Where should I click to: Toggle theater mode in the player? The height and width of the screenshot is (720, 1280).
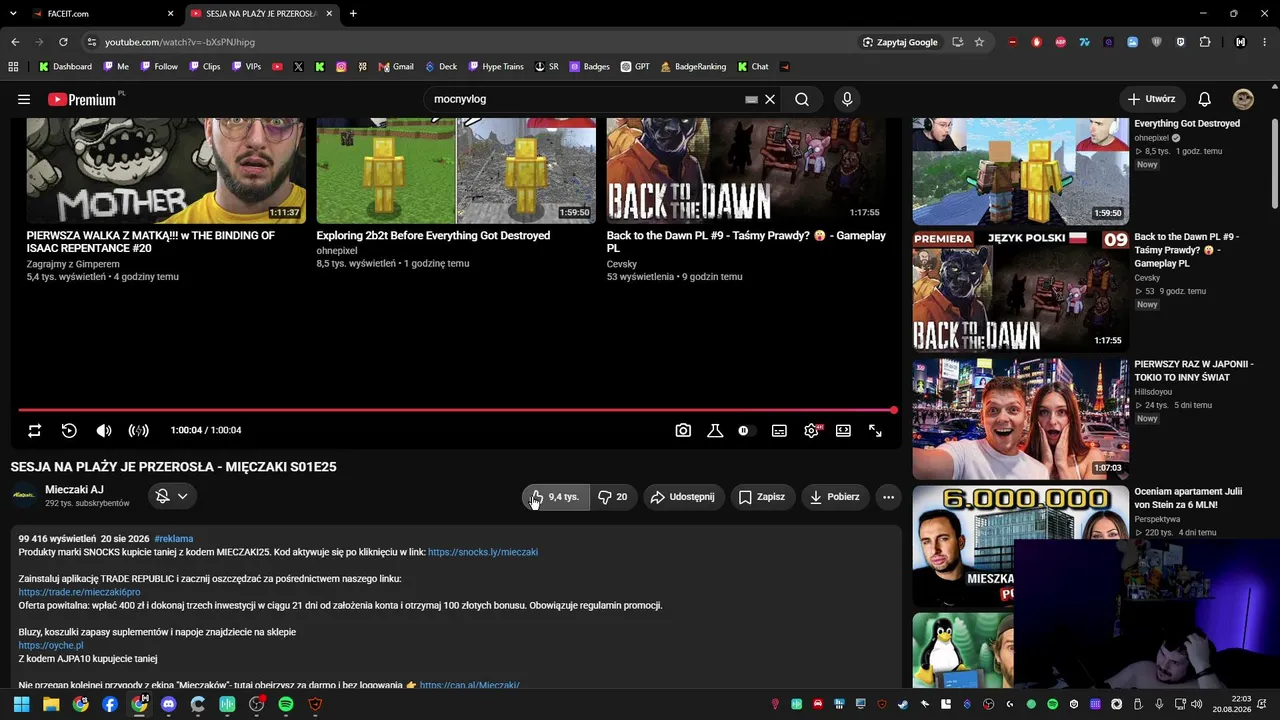click(843, 430)
